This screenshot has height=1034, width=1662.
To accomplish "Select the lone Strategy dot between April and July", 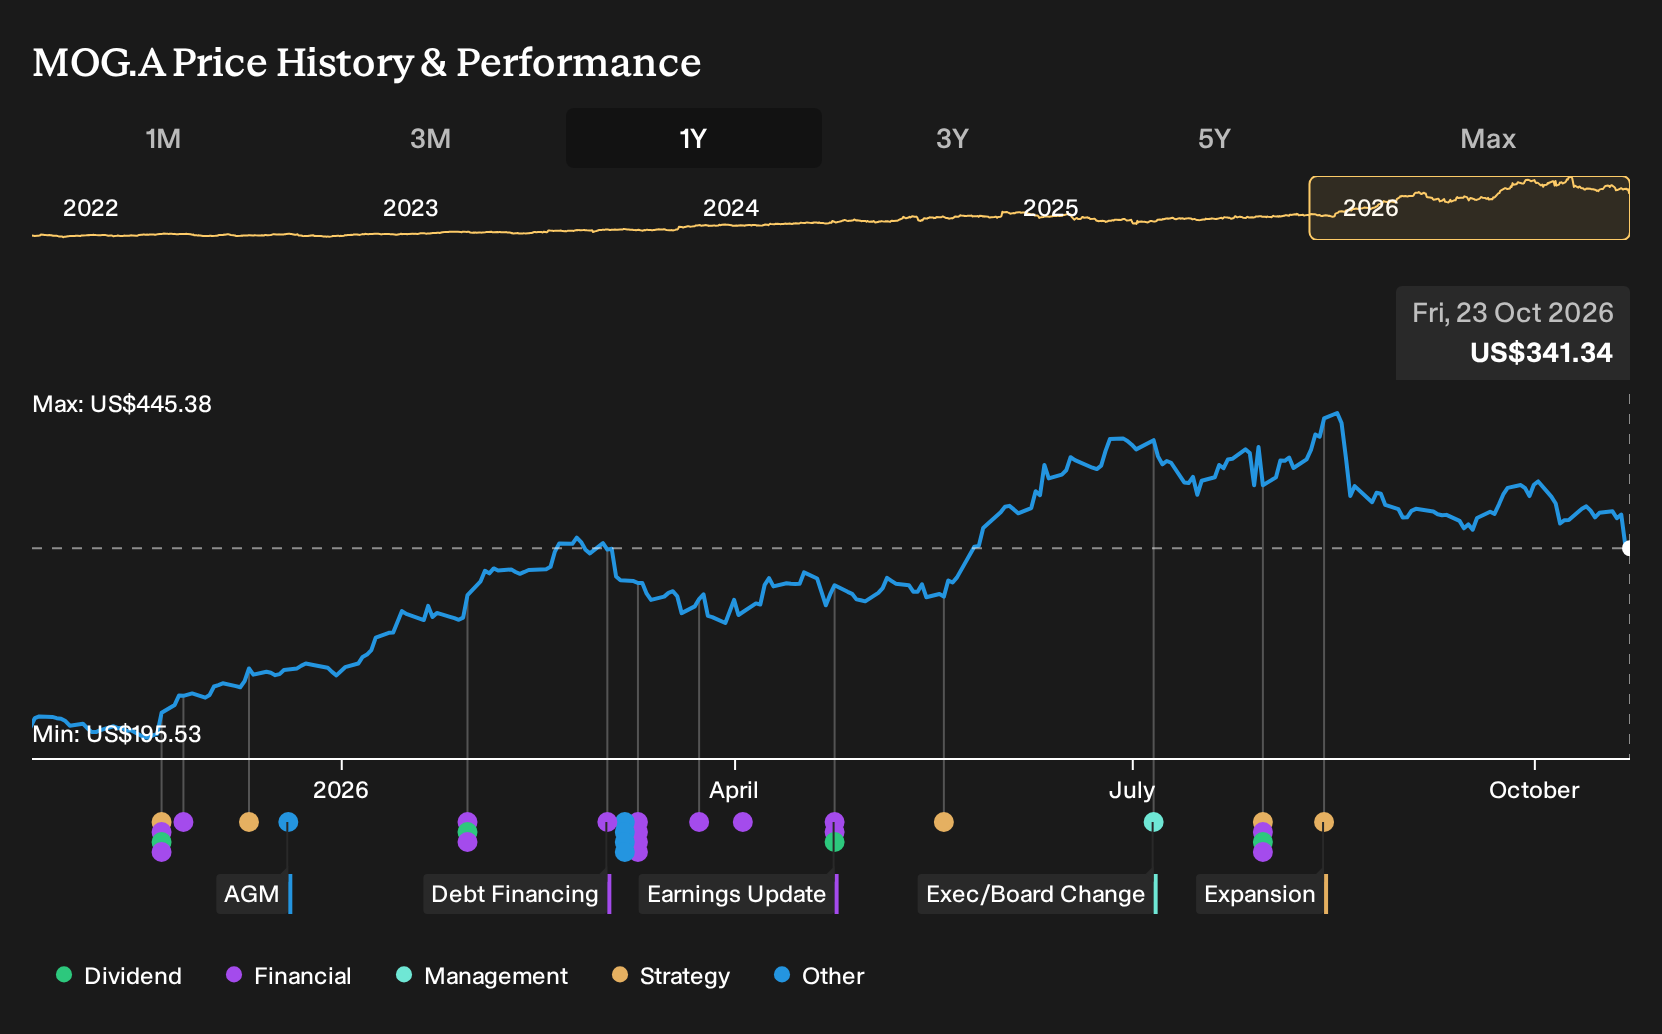I will click(943, 822).
